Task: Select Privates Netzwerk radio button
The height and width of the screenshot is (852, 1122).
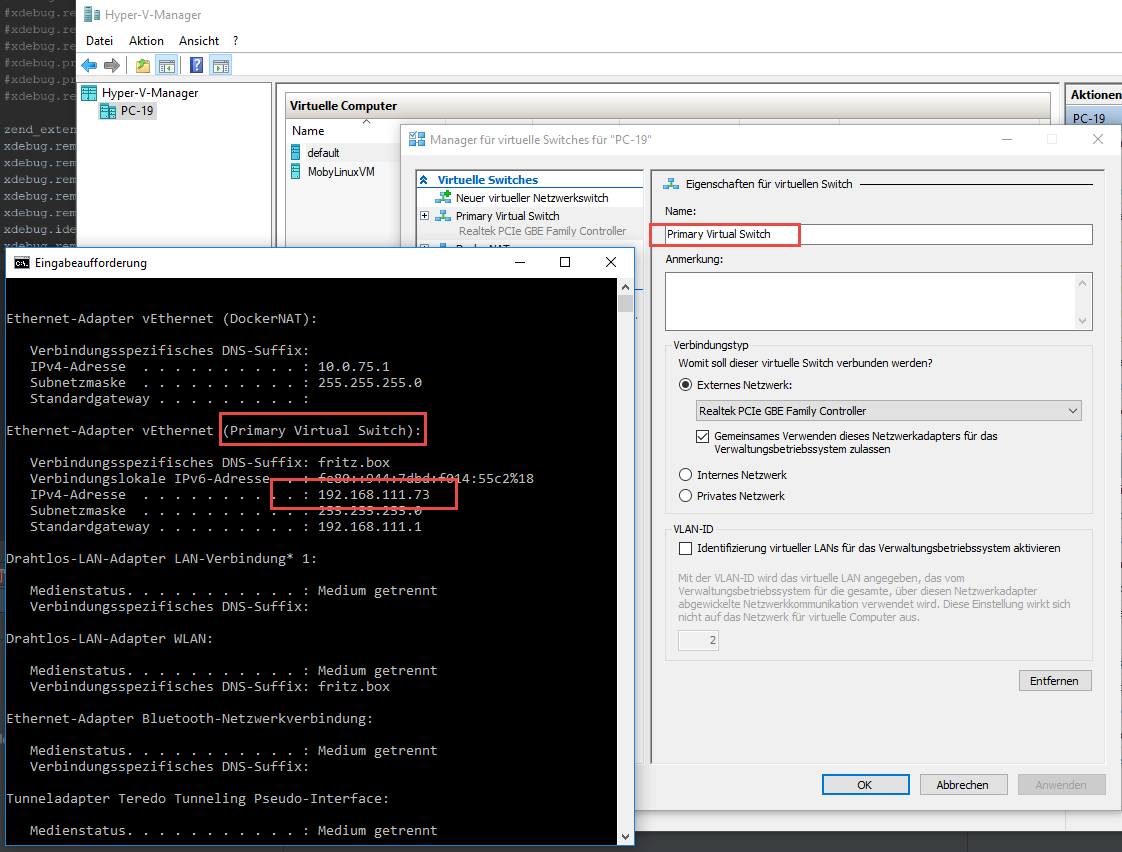Action: point(686,496)
